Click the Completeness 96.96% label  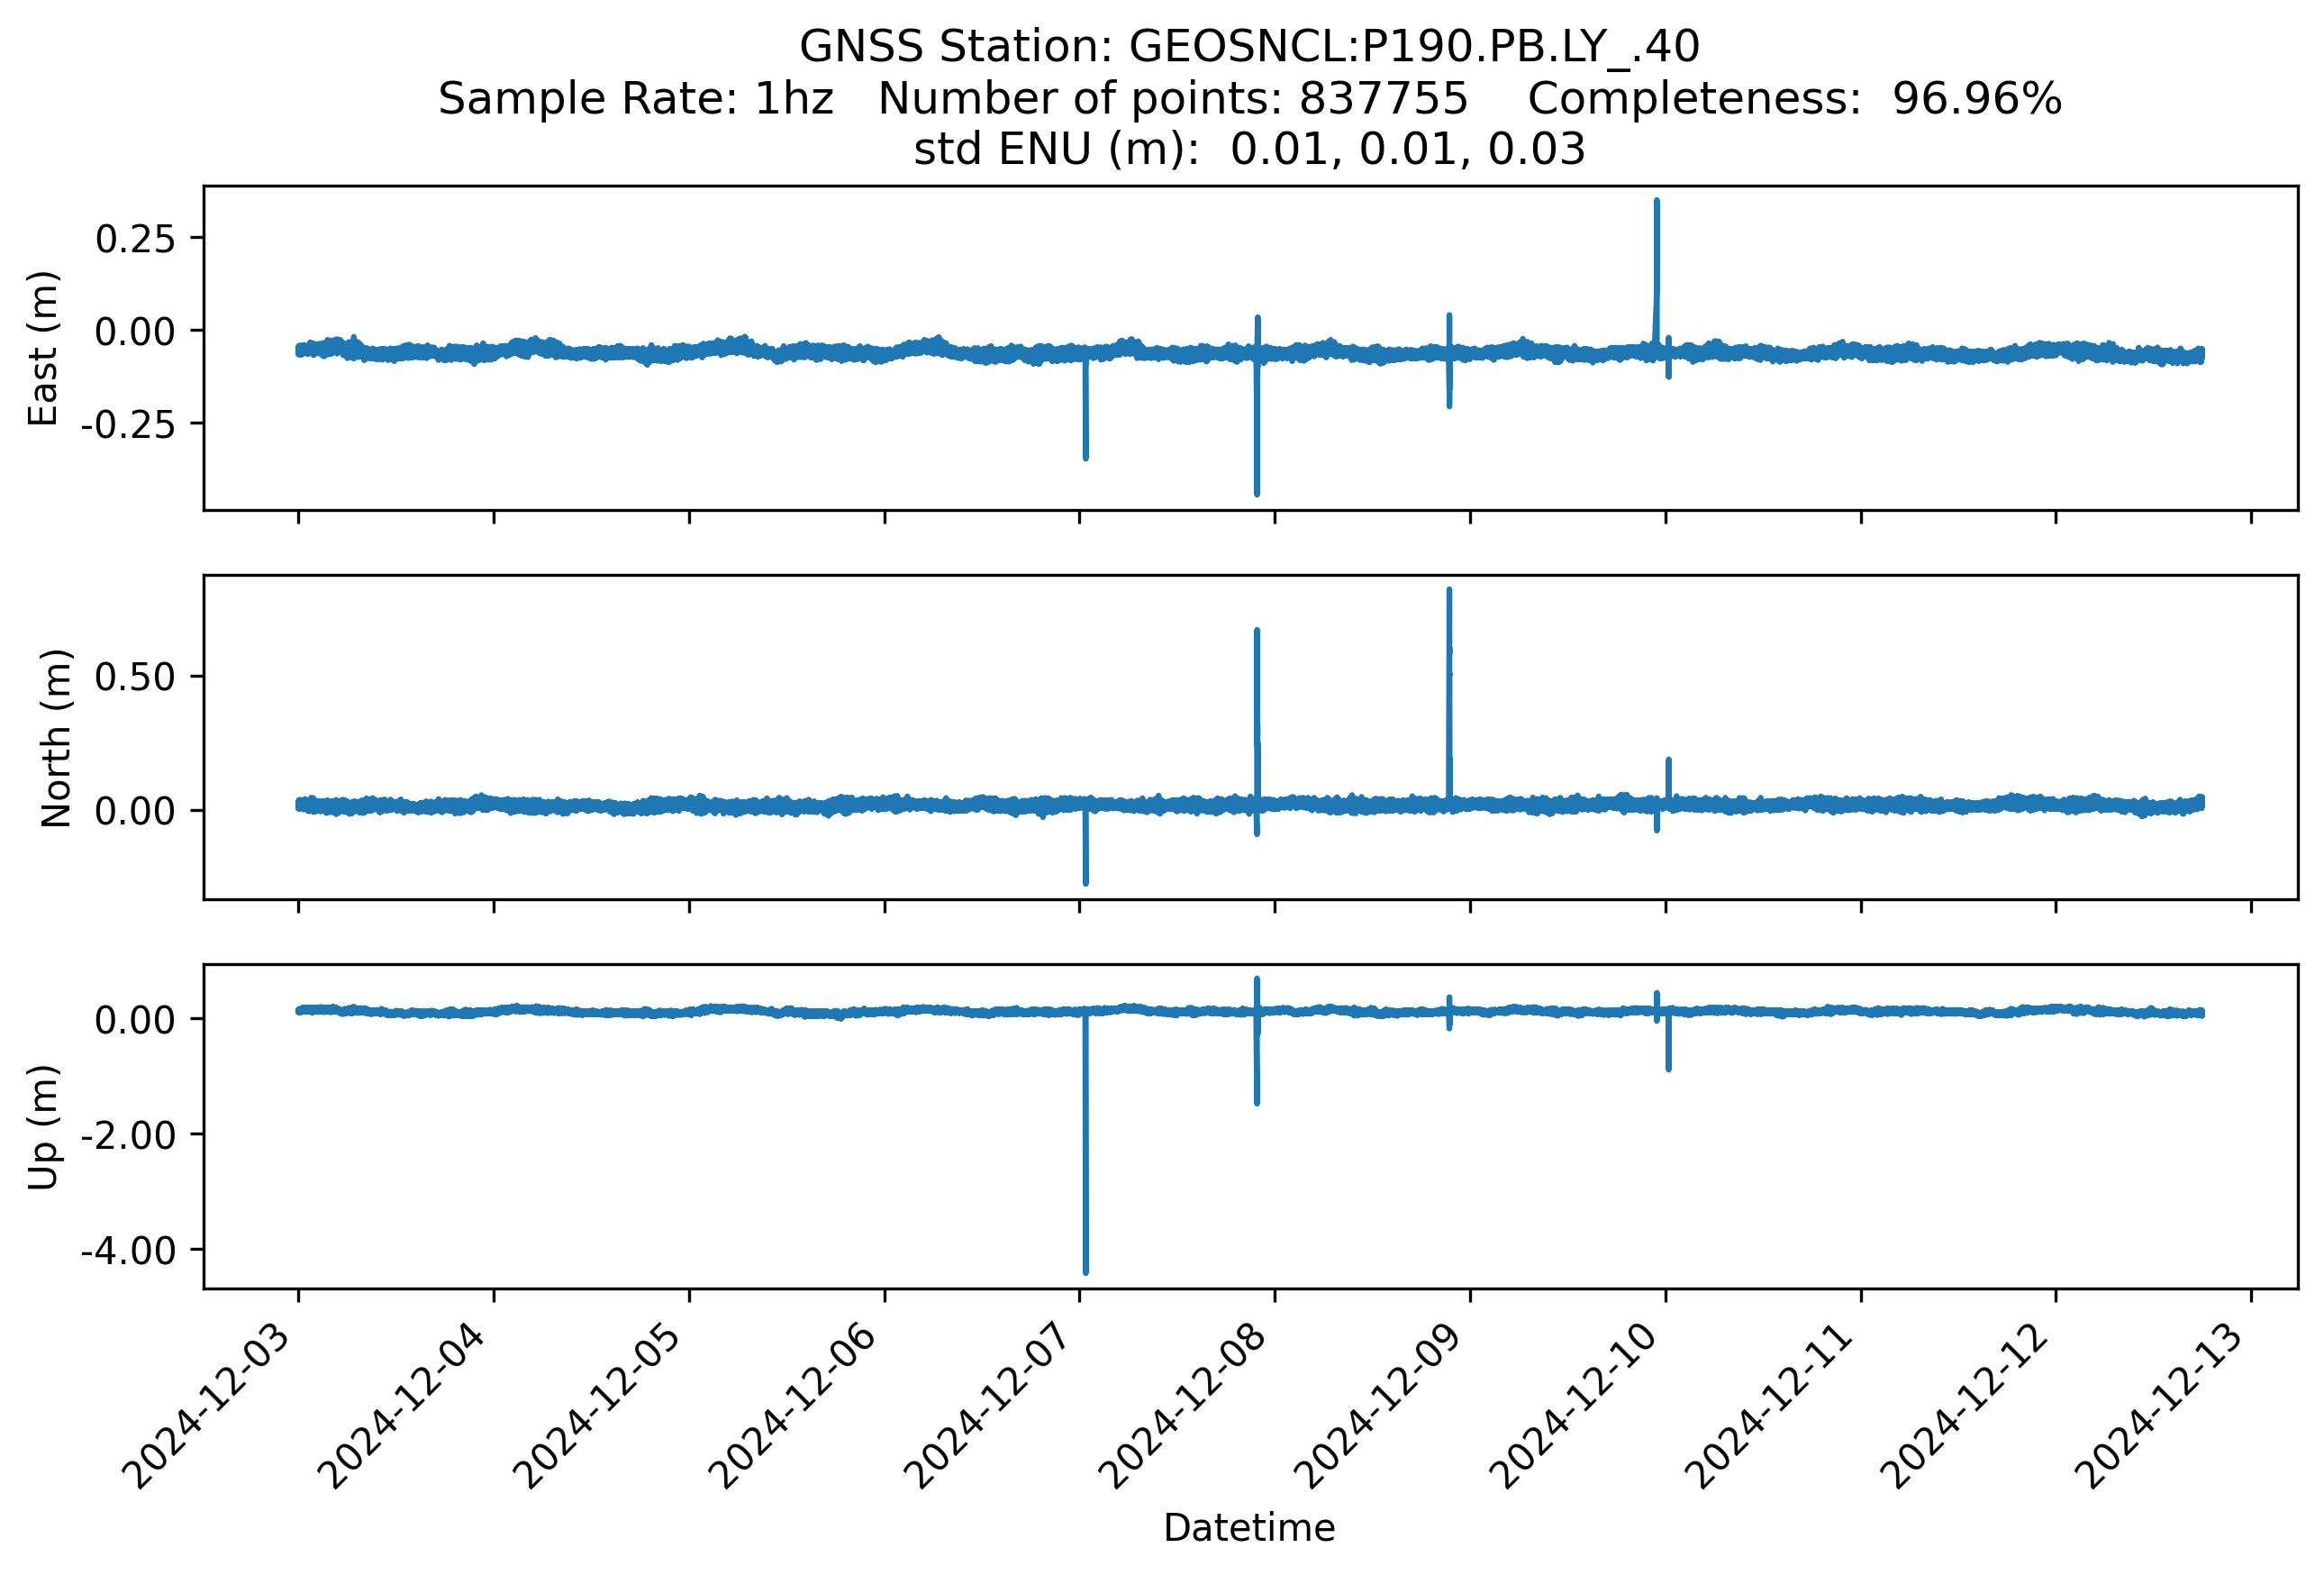[x=1794, y=99]
